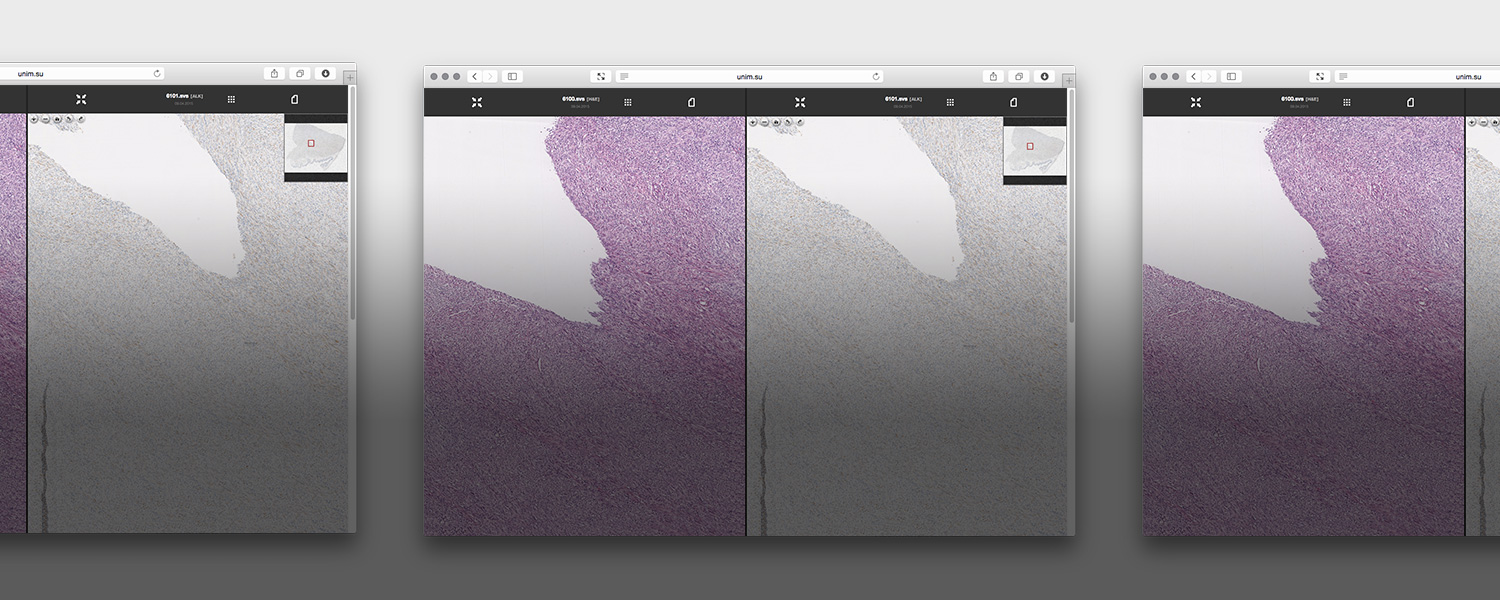Open Downloads in the center window
The width and height of the screenshot is (1500, 600).
[x=1045, y=76]
